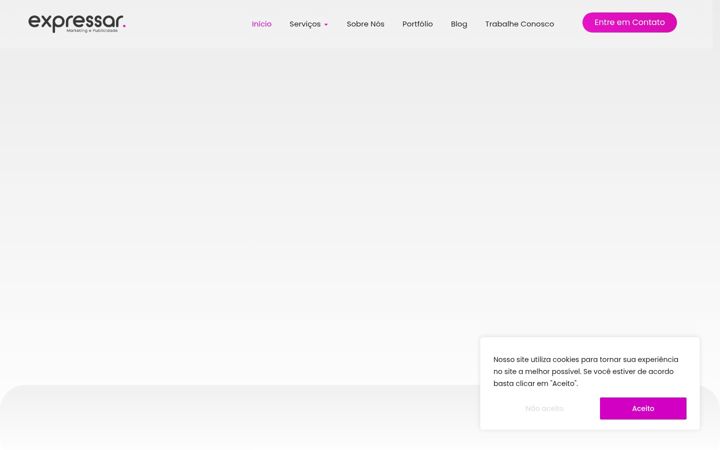The image size is (720, 450).
Task: Click the cookie notice text
Action: coord(585,371)
